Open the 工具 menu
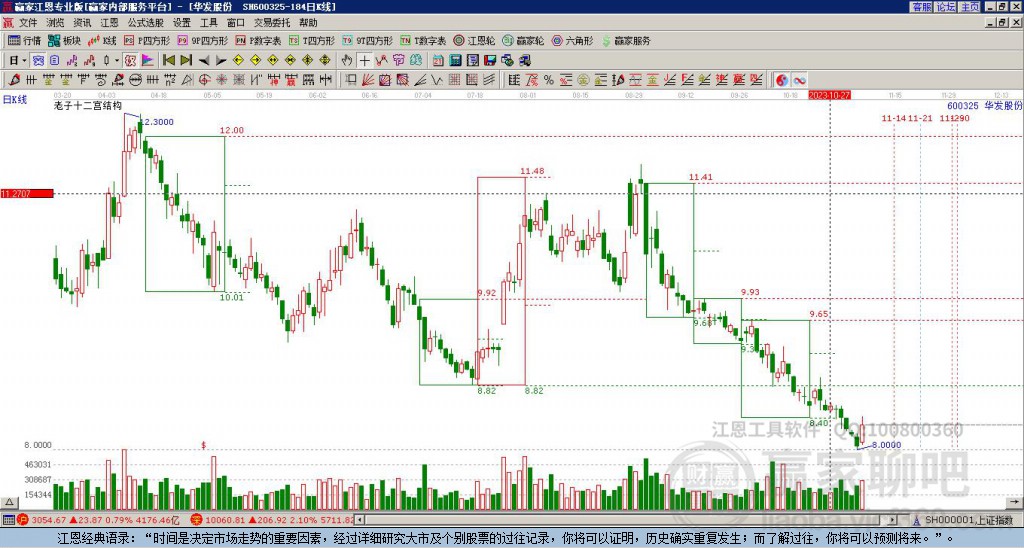Viewport: 1024px width, 548px height. [x=208, y=23]
